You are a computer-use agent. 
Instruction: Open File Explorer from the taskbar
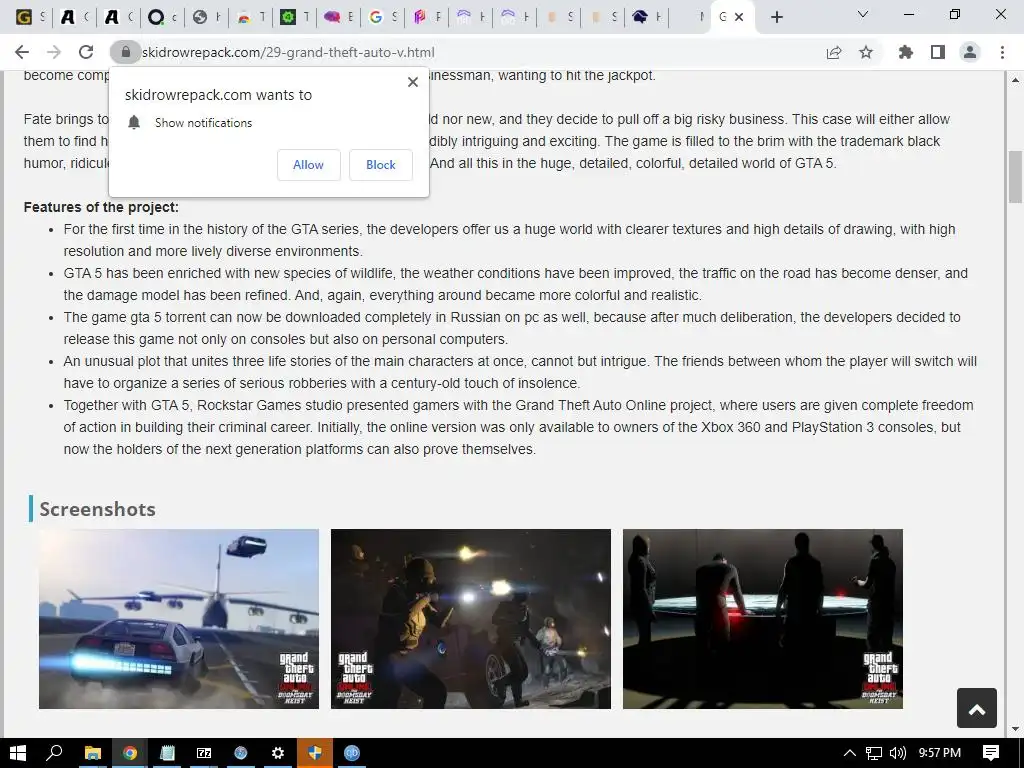coord(92,753)
